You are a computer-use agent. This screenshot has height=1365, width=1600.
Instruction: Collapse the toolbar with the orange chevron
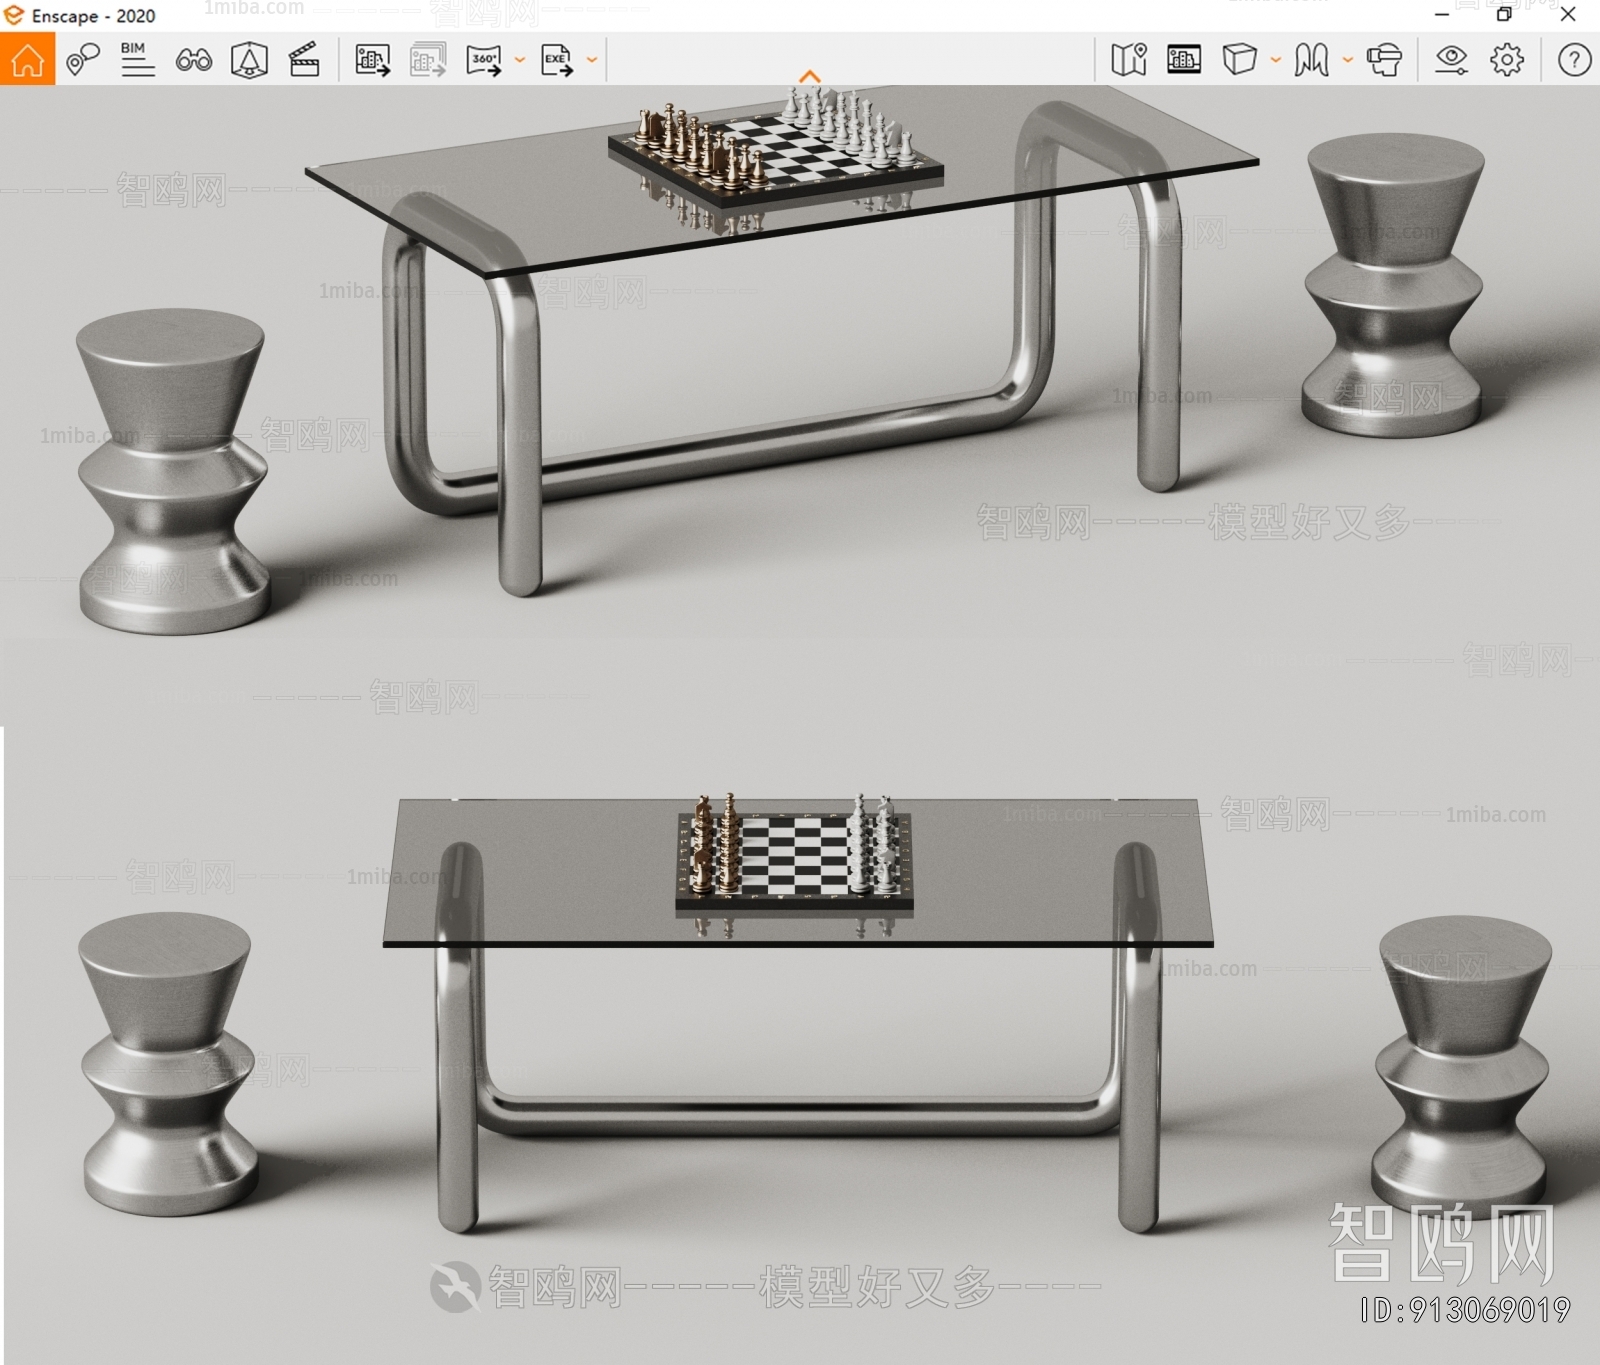tap(810, 76)
